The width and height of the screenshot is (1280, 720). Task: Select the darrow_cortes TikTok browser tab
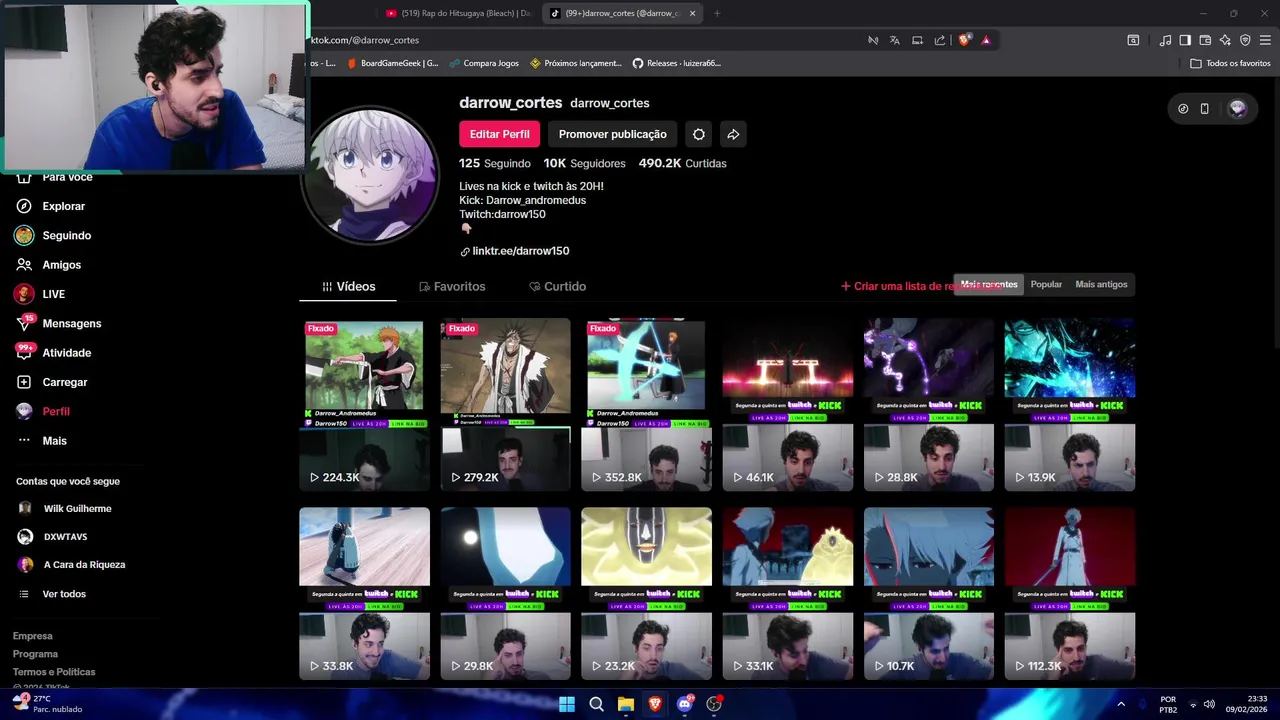point(620,13)
